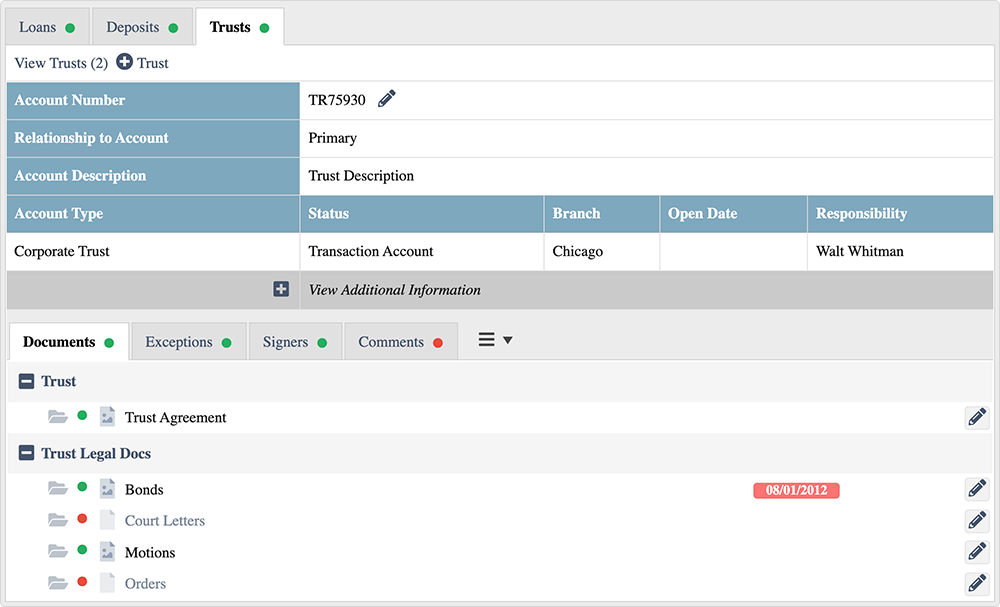Click the pencil icon beside account number TR75930

pos(387,99)
